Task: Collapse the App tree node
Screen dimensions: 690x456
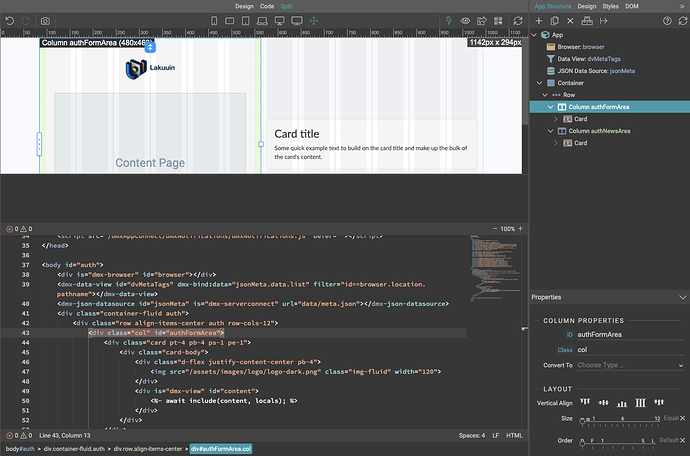Action: (534, 35)
